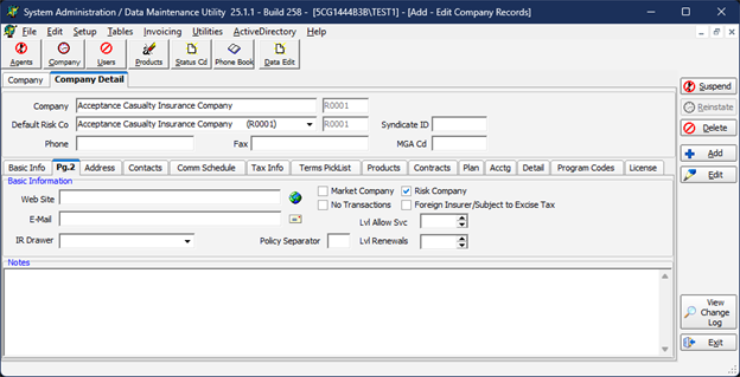Open the Data Edit toolbar icon
Viewport: 740px width, 377px height.
click(279, 54)
